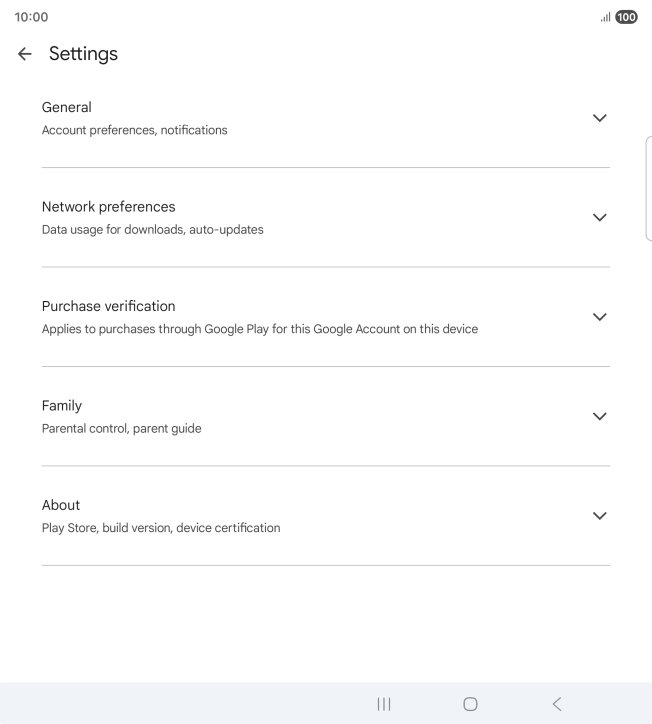Tap the signal strength icon

click(605, 17)
